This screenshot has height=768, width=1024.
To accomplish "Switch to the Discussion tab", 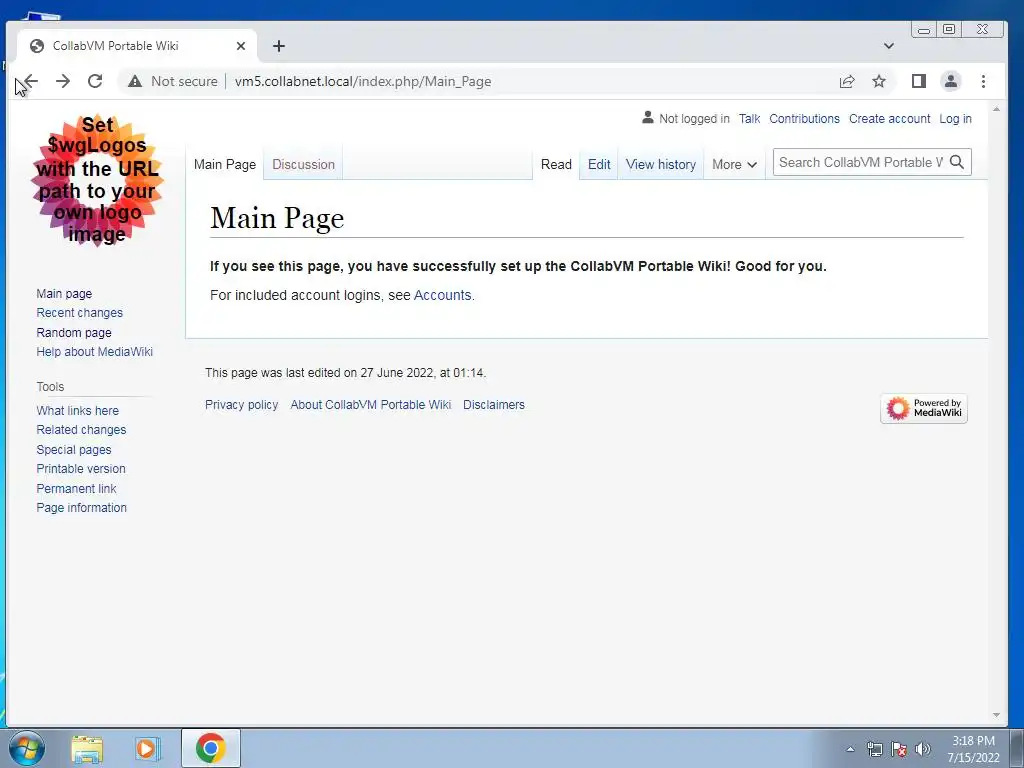I will pos(304,165).
